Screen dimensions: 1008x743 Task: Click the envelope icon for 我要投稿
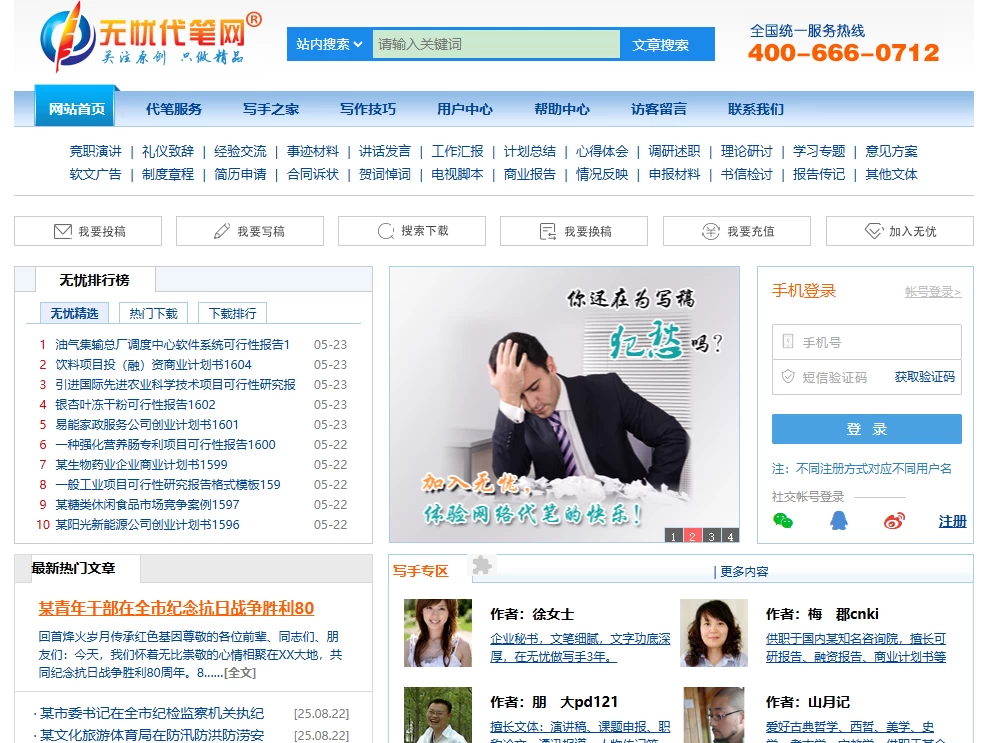tap(62, 231)
